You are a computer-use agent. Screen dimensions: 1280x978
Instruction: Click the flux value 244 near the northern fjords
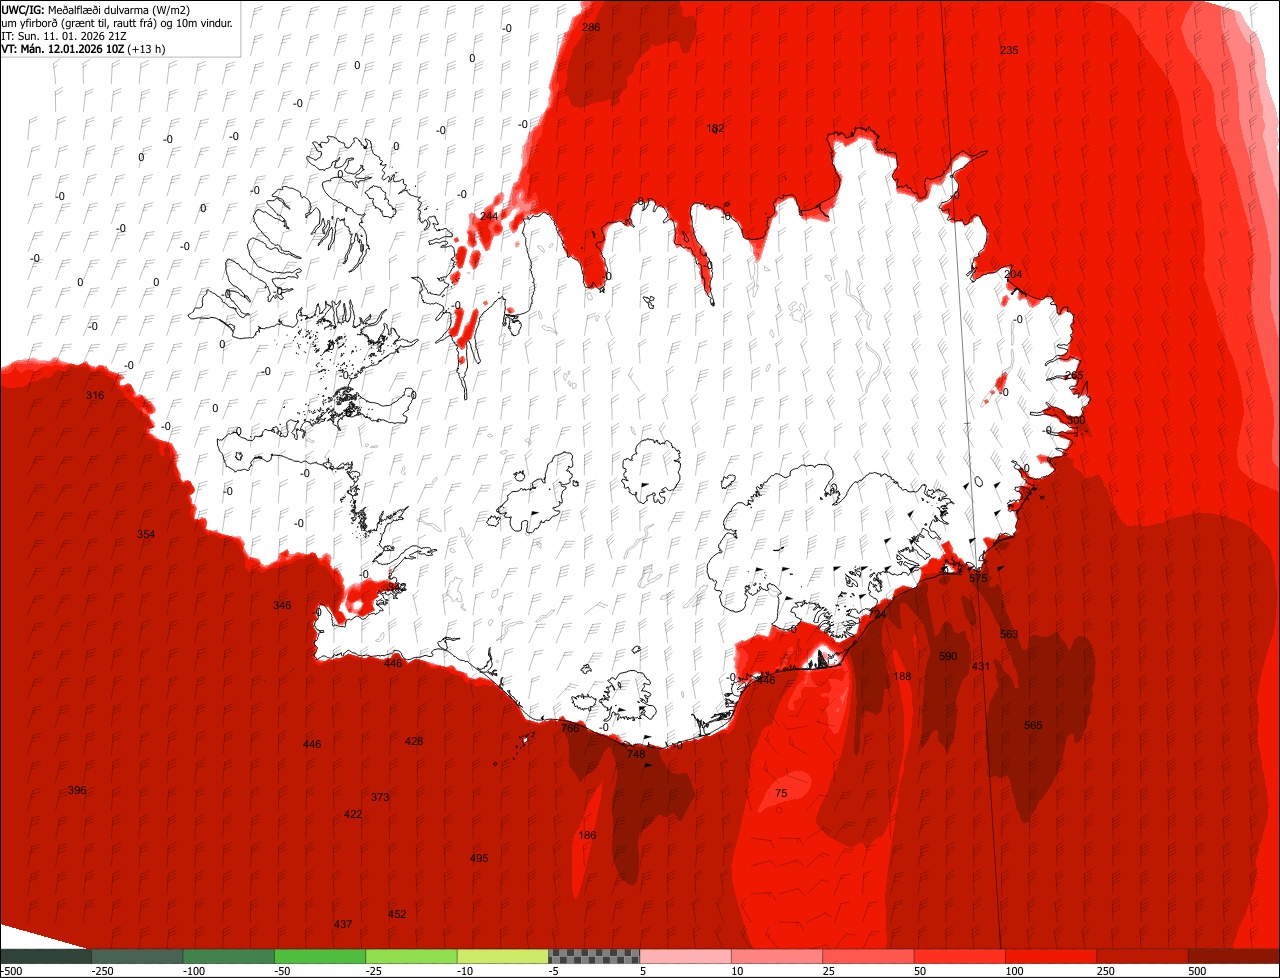point(488,216)
